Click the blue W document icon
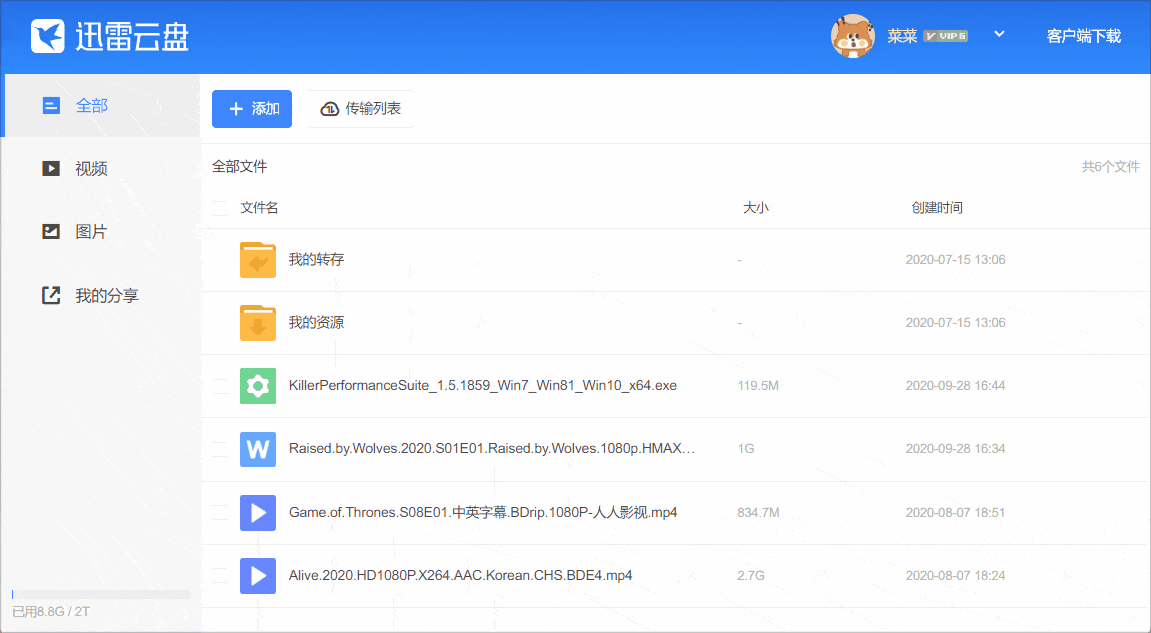Image resolution: width=1151 pixels, height=633 pixels. pos(258,449)
